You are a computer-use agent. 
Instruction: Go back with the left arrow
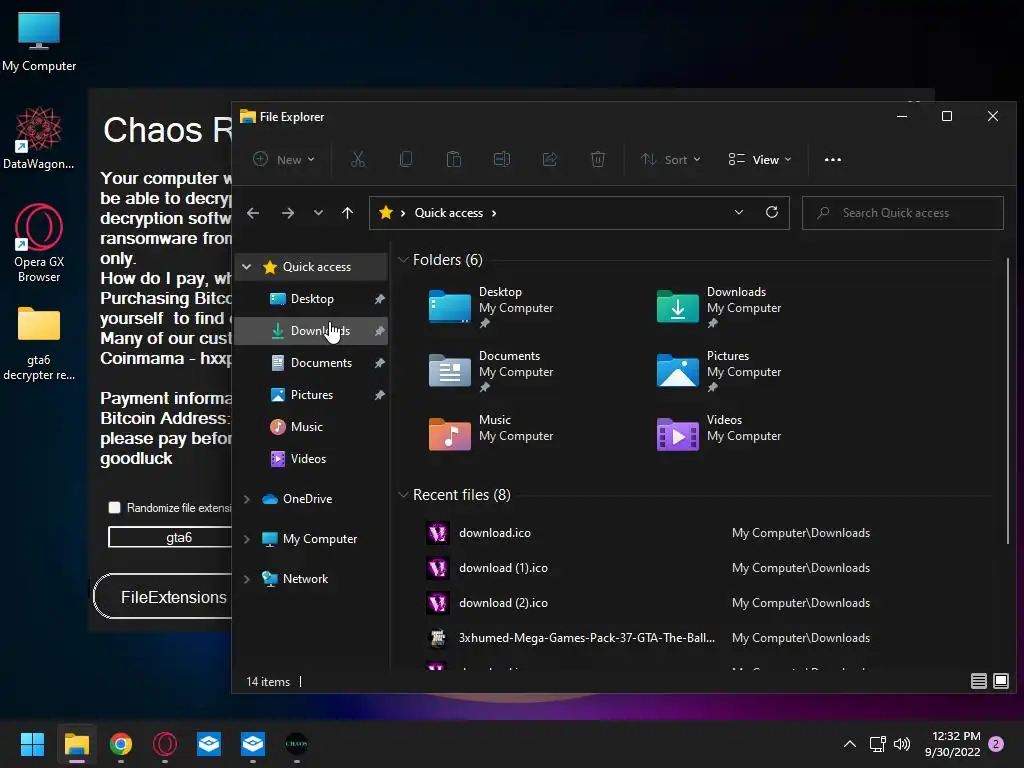tap(253, 213)
